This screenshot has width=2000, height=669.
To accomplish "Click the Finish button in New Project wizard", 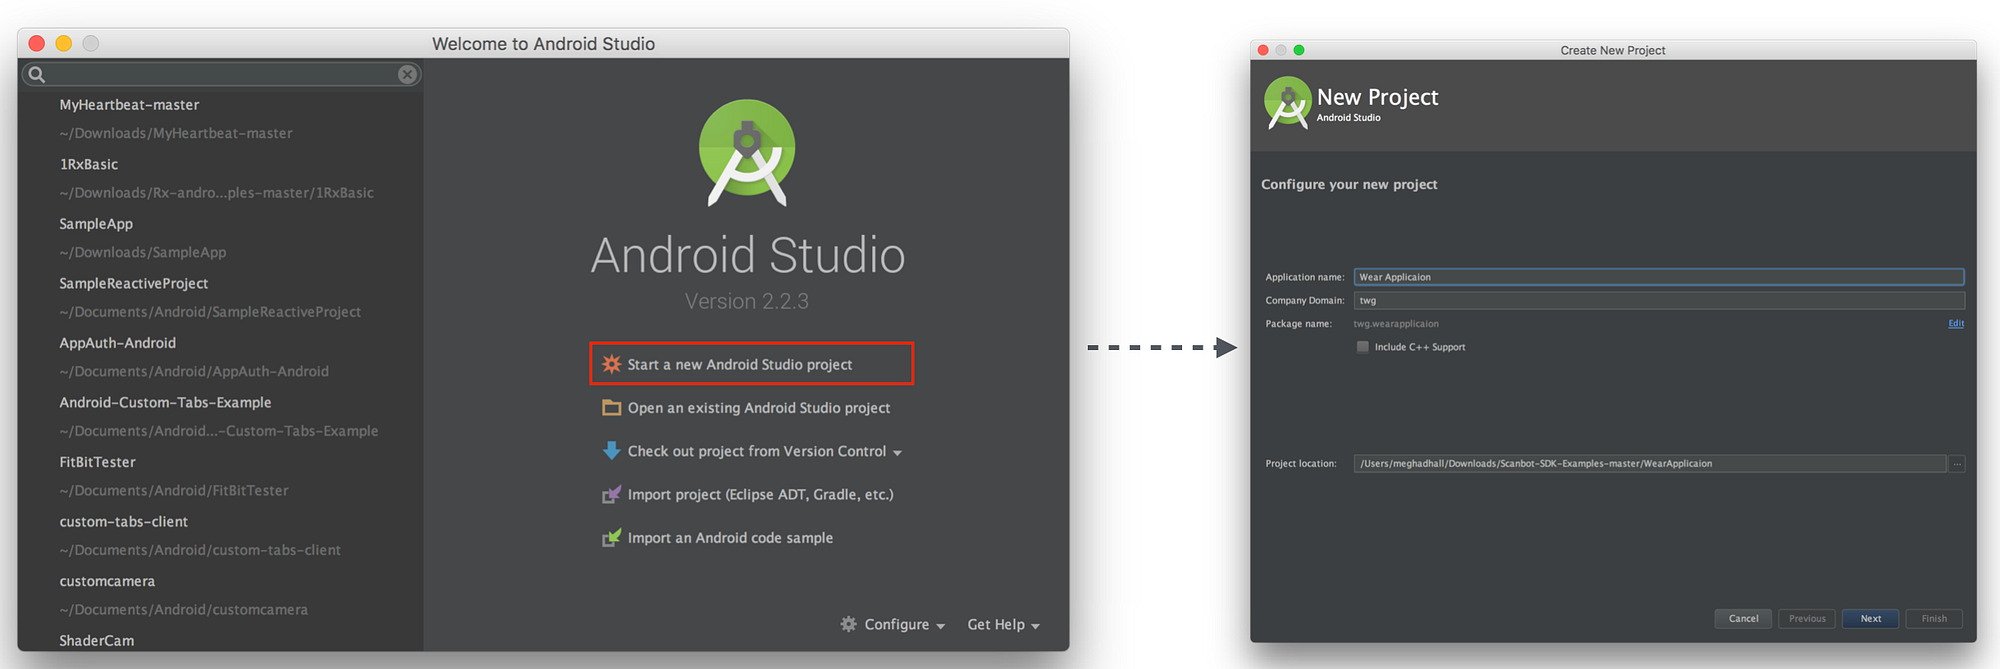I will 1934,619.
